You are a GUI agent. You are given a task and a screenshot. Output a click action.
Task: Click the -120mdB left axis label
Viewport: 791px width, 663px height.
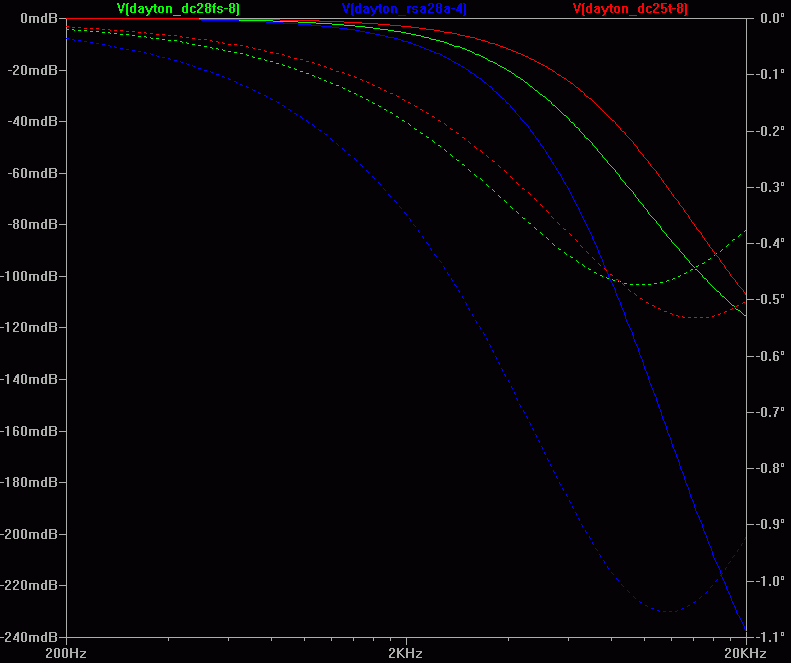(29, 327)
